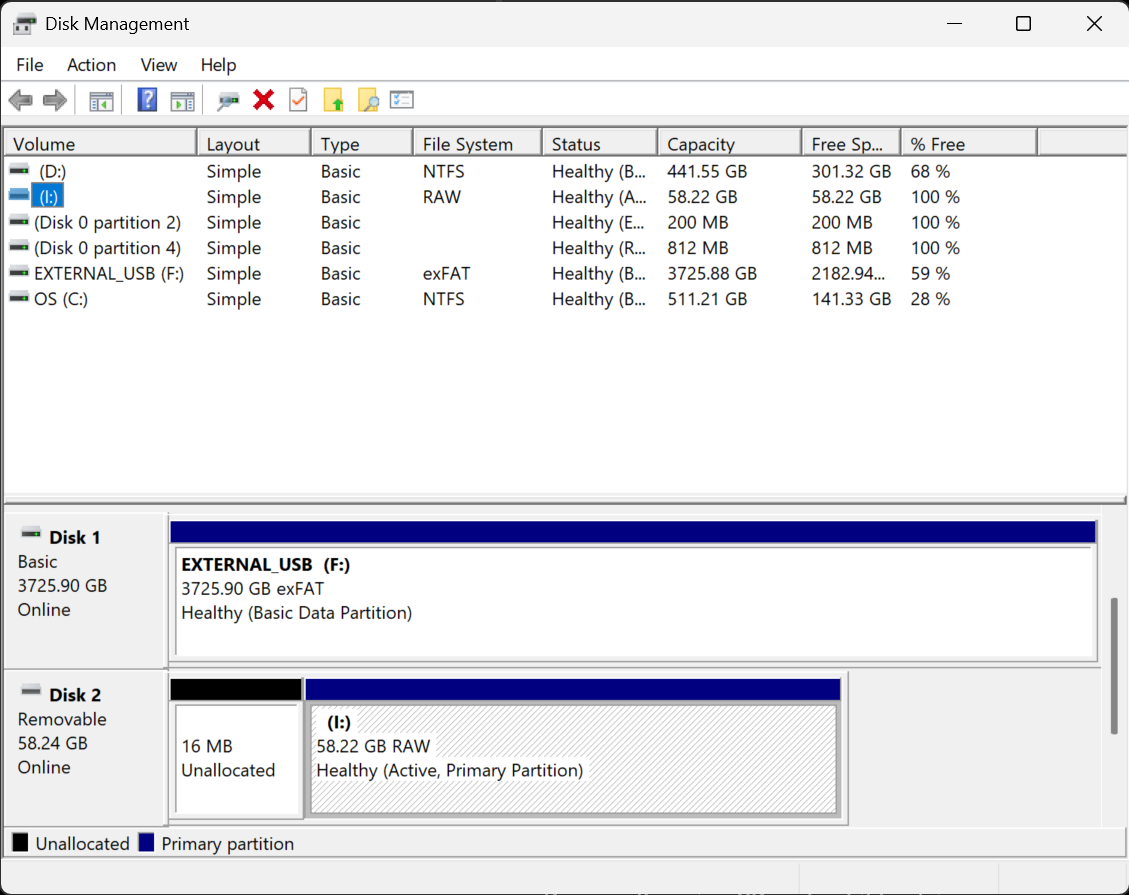Click the drive icon beside OS (C:)
Image resolution: width=1129 pixels, height=895 pixels.
pos(19,298)
